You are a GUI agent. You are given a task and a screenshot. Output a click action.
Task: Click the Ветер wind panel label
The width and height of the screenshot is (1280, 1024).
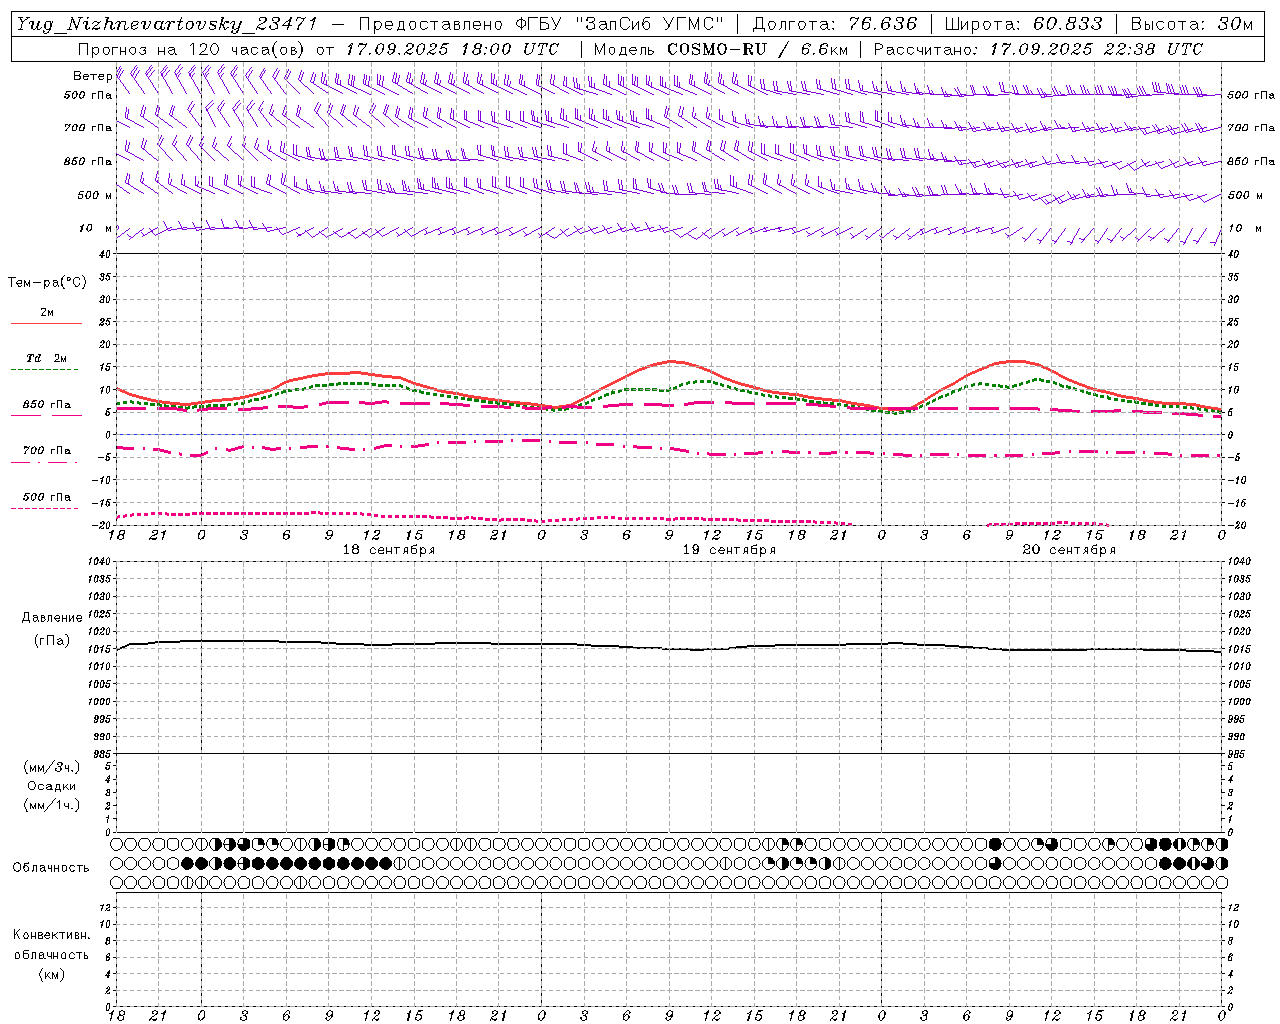pyautogui.click(x=92, y=76)
